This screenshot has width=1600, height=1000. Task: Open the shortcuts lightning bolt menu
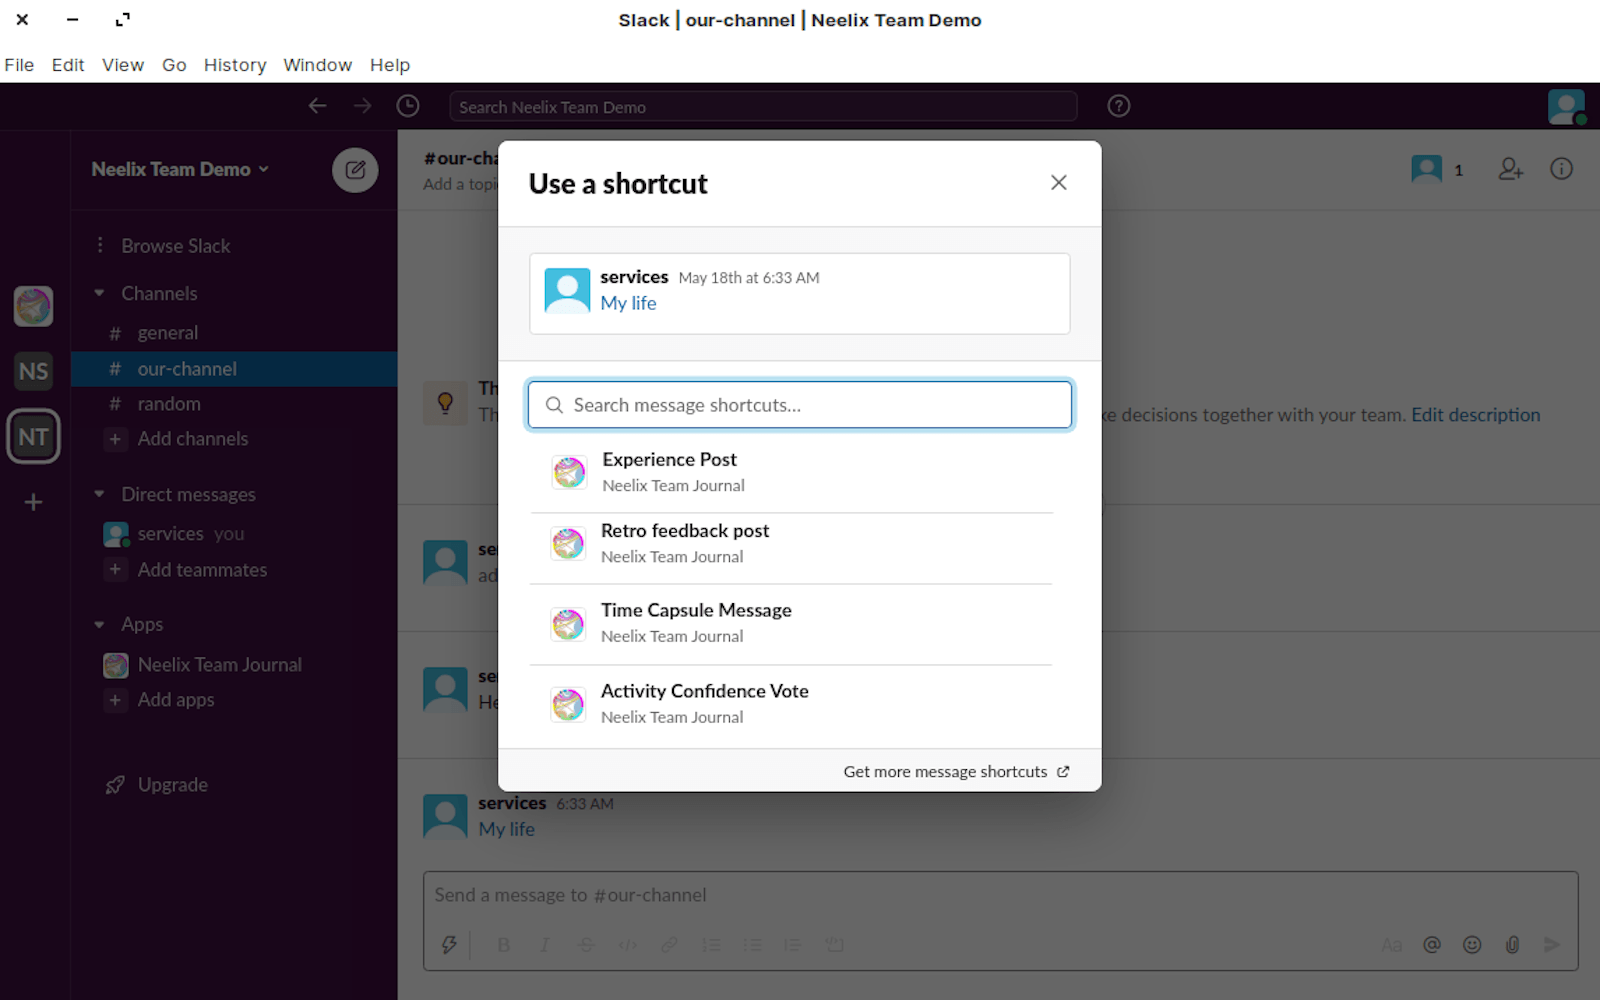coord(449,945)
